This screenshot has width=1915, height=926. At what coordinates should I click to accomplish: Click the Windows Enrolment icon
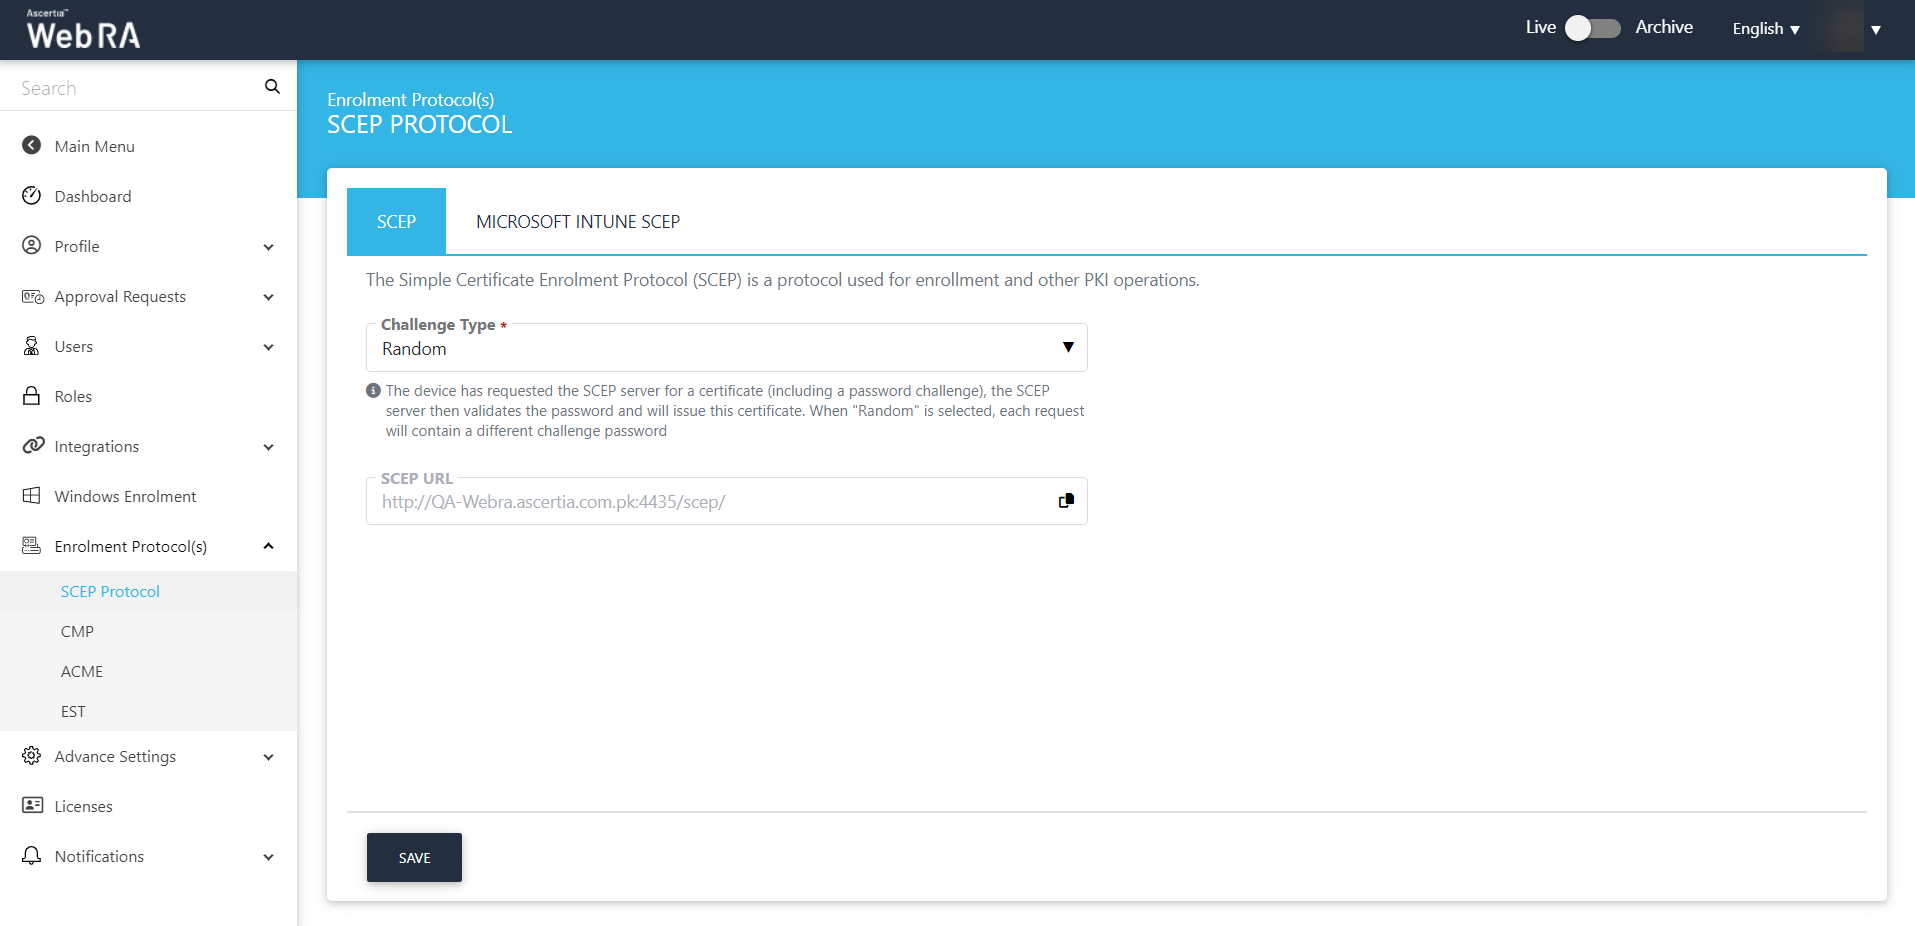(x=32, y=496)
